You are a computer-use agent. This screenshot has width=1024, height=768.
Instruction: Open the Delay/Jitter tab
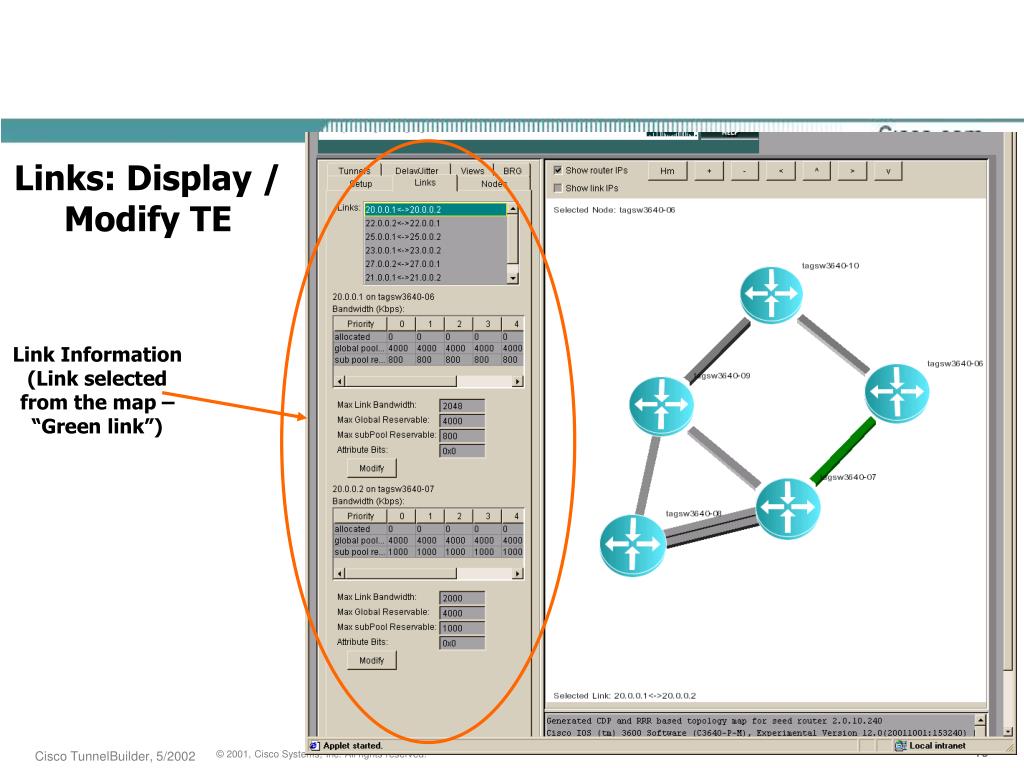click(417, 170)
